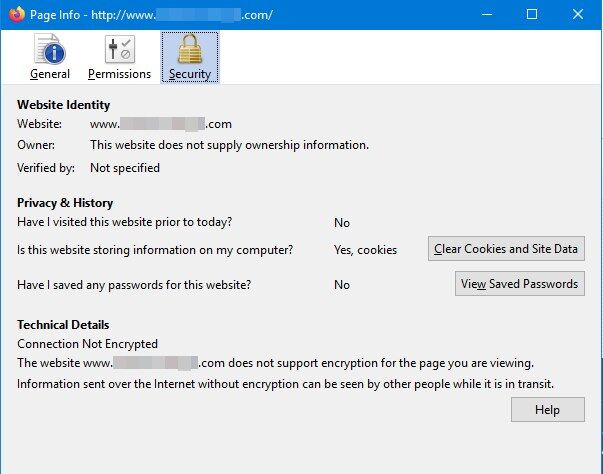Select the Security tab label
Viewport: 603px width, 474px height.
pyautogui.click(x=189, y=74)
